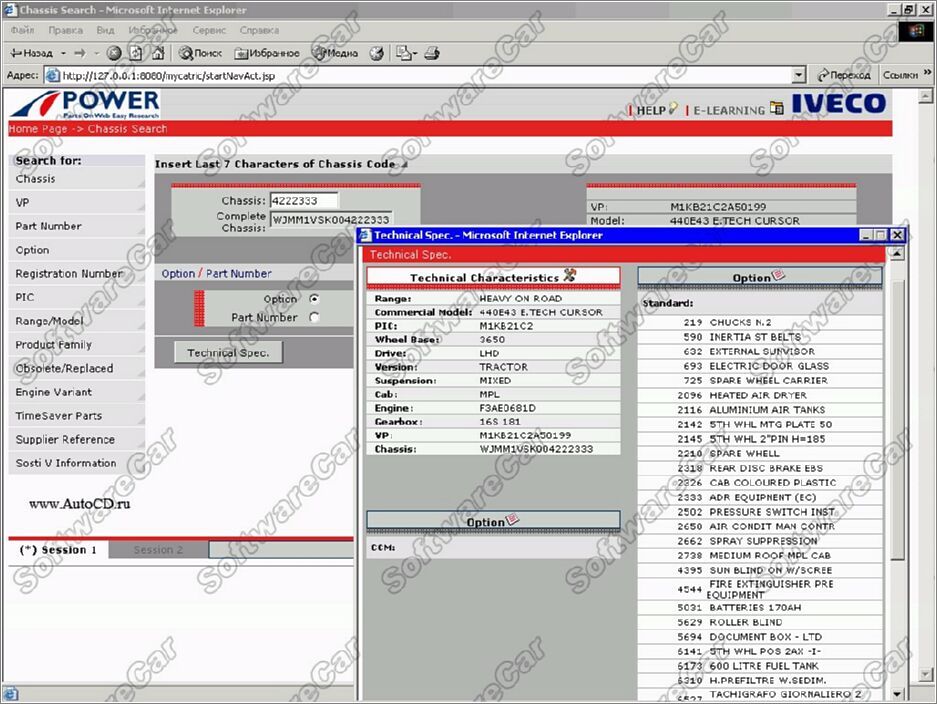Viewport: 937px width, 704px height.
Task: Click the browser Refresh icon
Action: (136, 53)
